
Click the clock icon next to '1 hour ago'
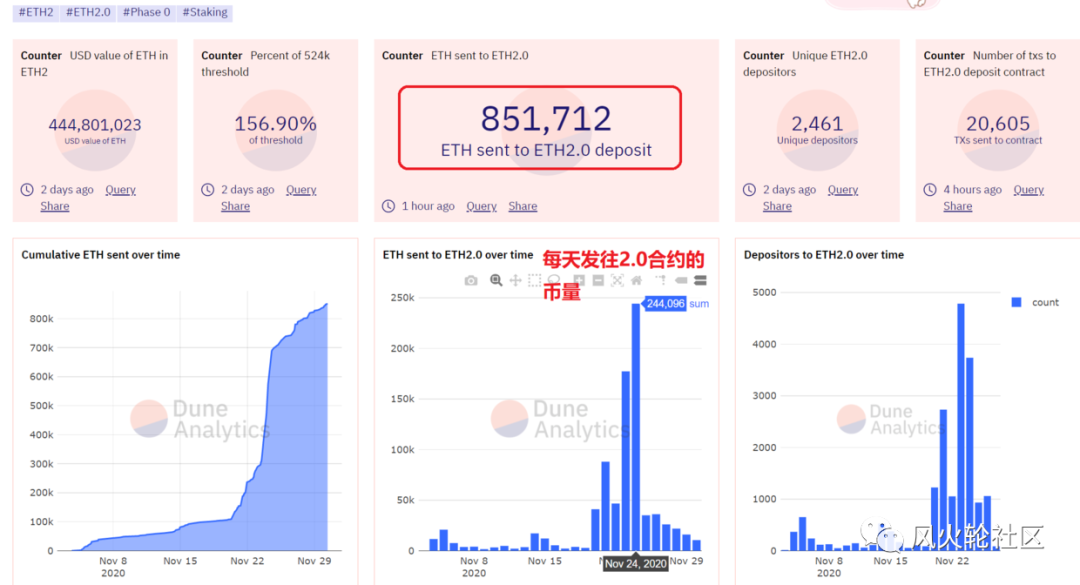pyautogui.click(x=388, y=206)
